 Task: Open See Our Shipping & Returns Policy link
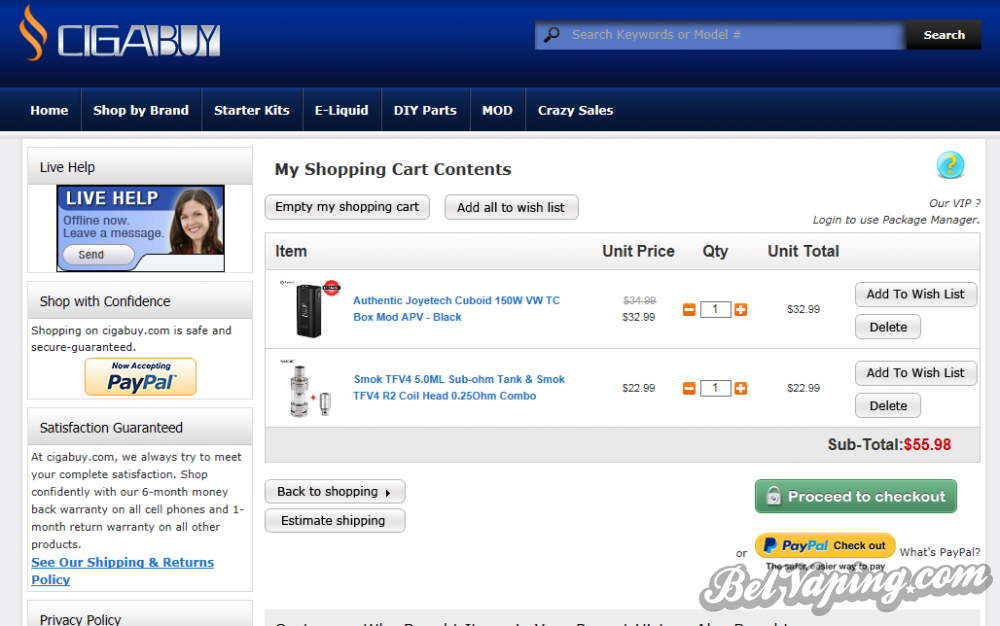click(122, 571)
